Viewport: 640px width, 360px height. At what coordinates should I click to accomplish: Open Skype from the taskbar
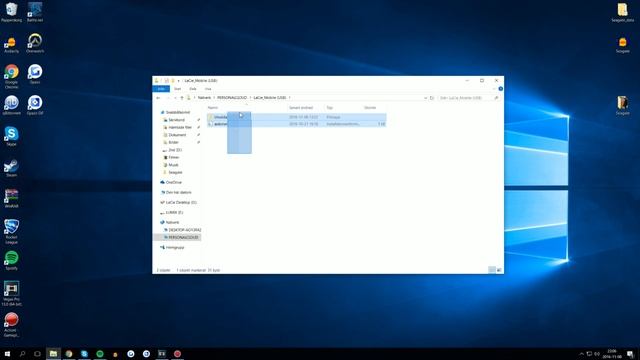pos(84,354)
